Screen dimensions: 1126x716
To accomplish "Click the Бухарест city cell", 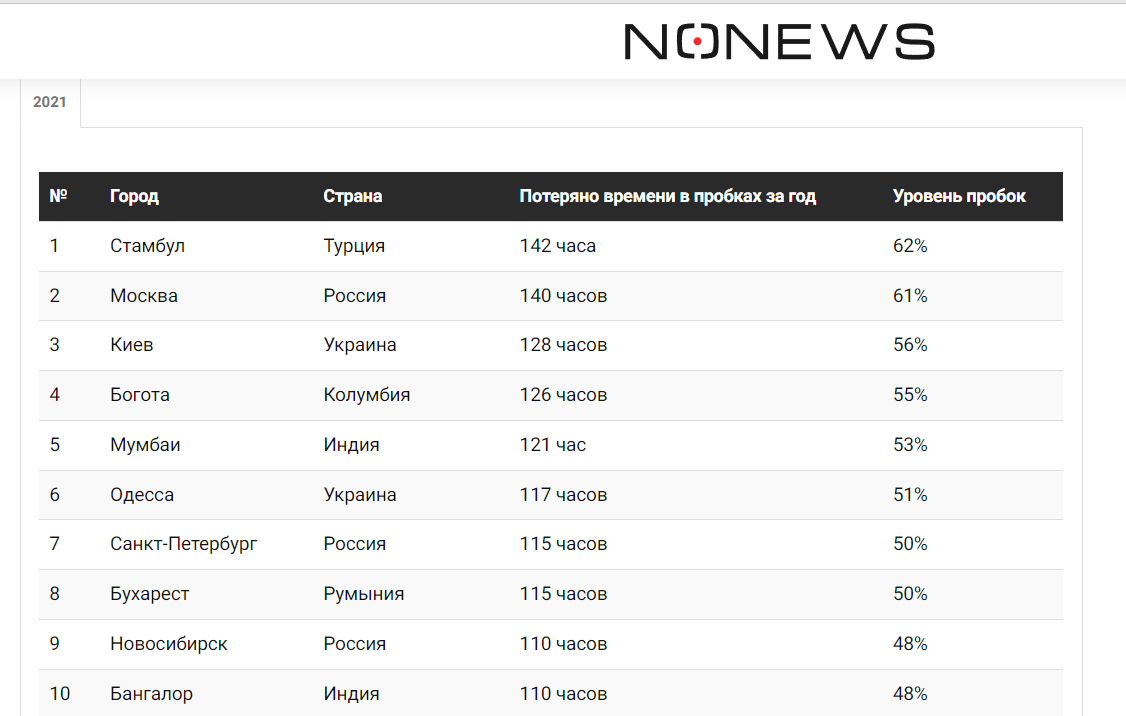I will pyautogui.click(x=149, y=594).
